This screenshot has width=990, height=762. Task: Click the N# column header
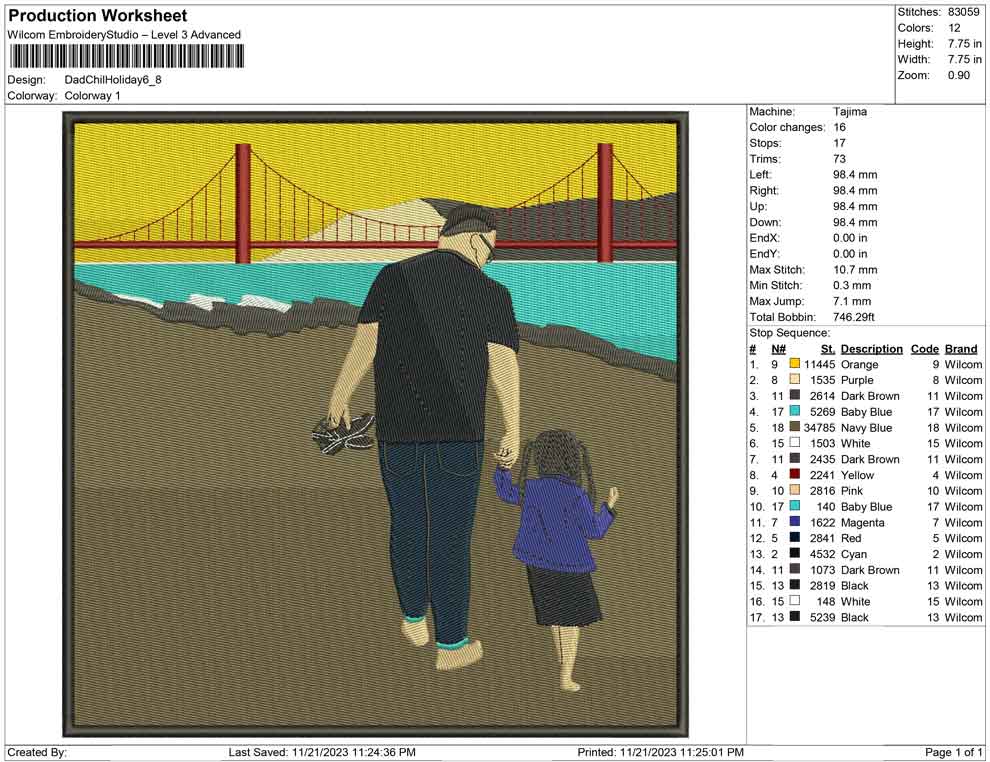pyautogui.click(x=778, y=349)
